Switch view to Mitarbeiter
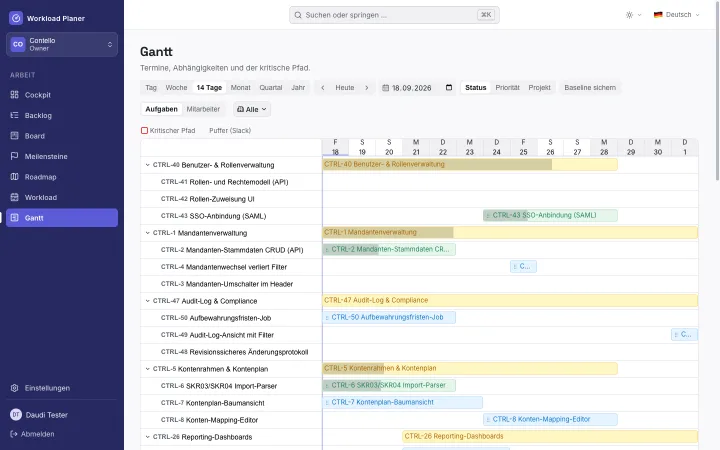Screen dimensions: 720x450 point(203,109)
